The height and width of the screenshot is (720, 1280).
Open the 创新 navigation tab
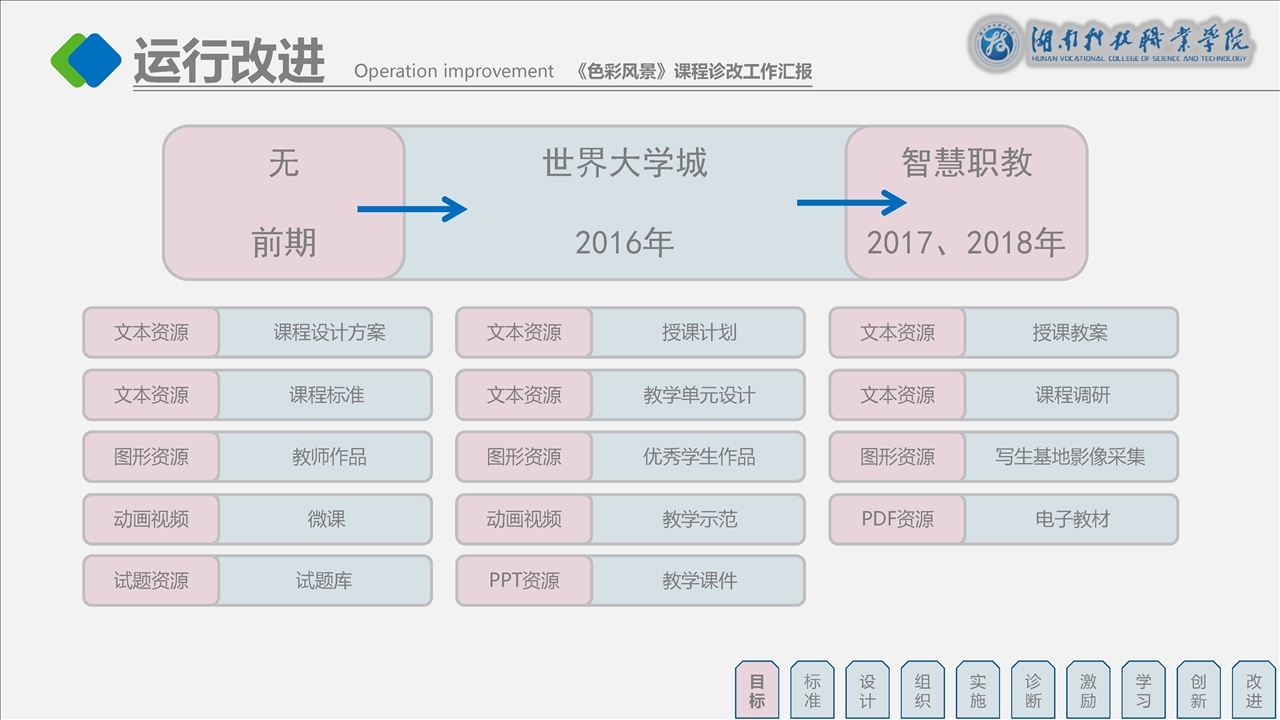(1198, 690)
